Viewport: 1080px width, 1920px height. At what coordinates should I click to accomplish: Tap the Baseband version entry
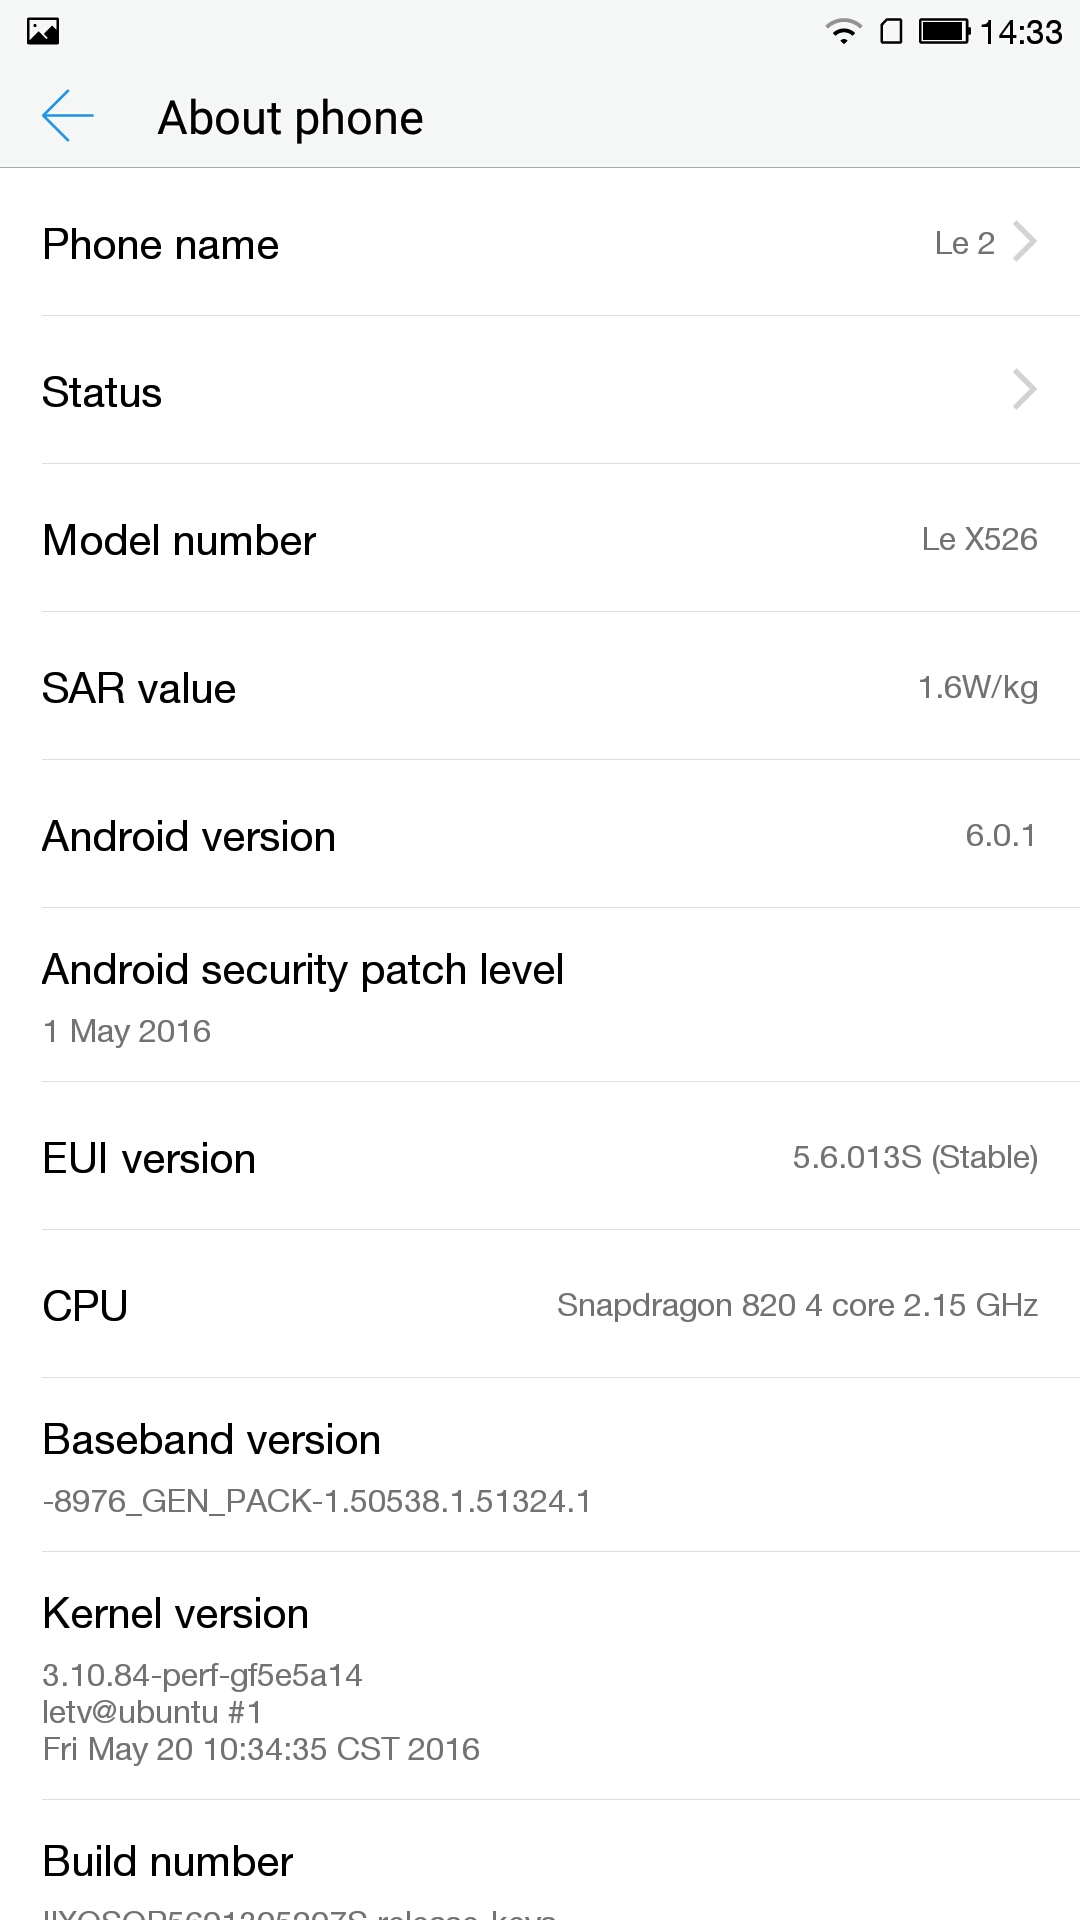coord(540,1466)
